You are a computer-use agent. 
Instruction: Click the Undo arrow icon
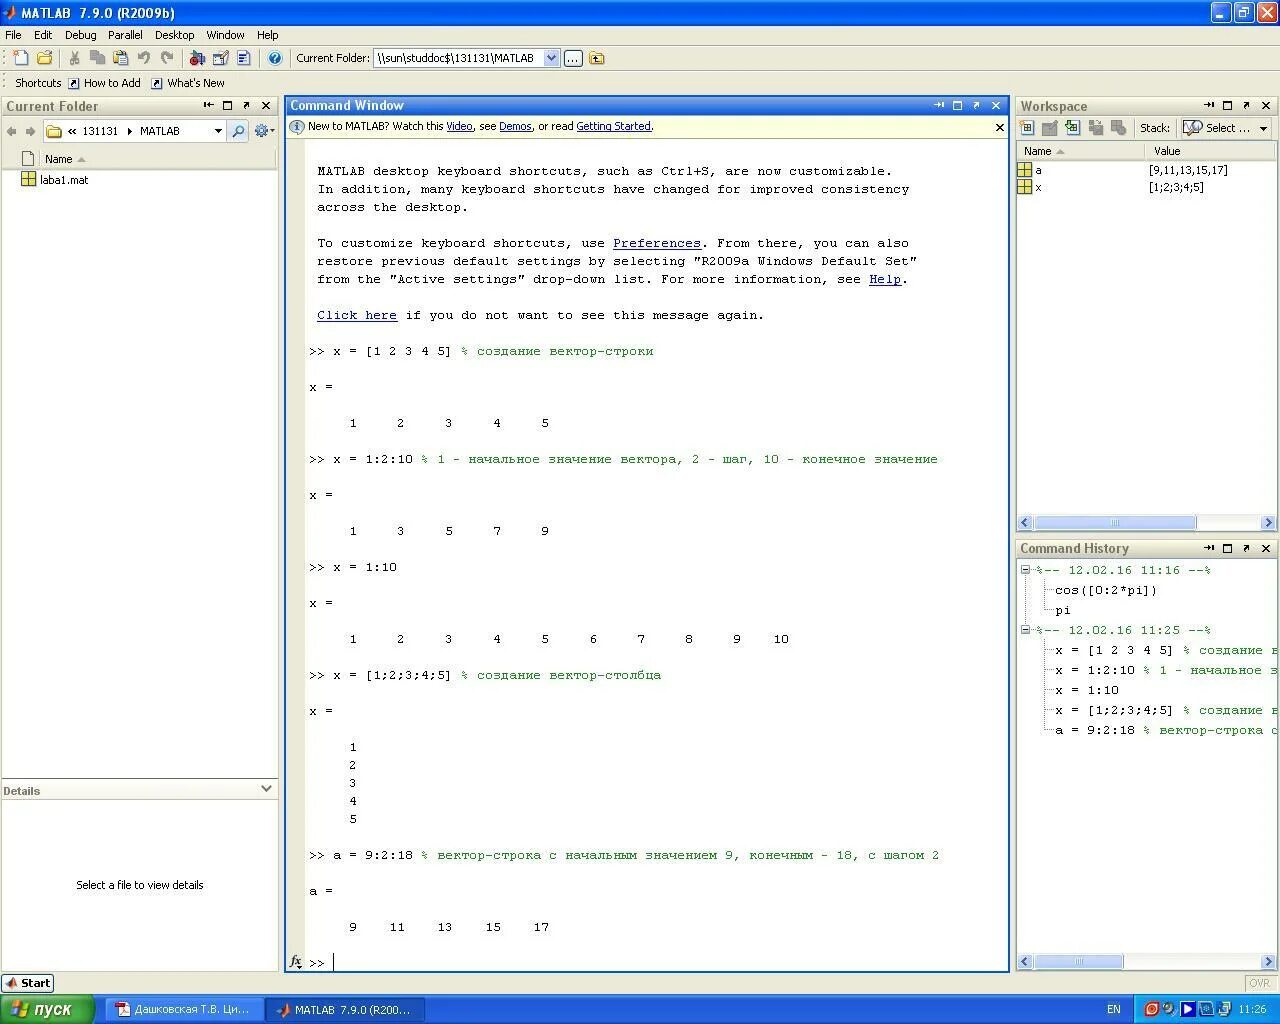coord(144,58)
